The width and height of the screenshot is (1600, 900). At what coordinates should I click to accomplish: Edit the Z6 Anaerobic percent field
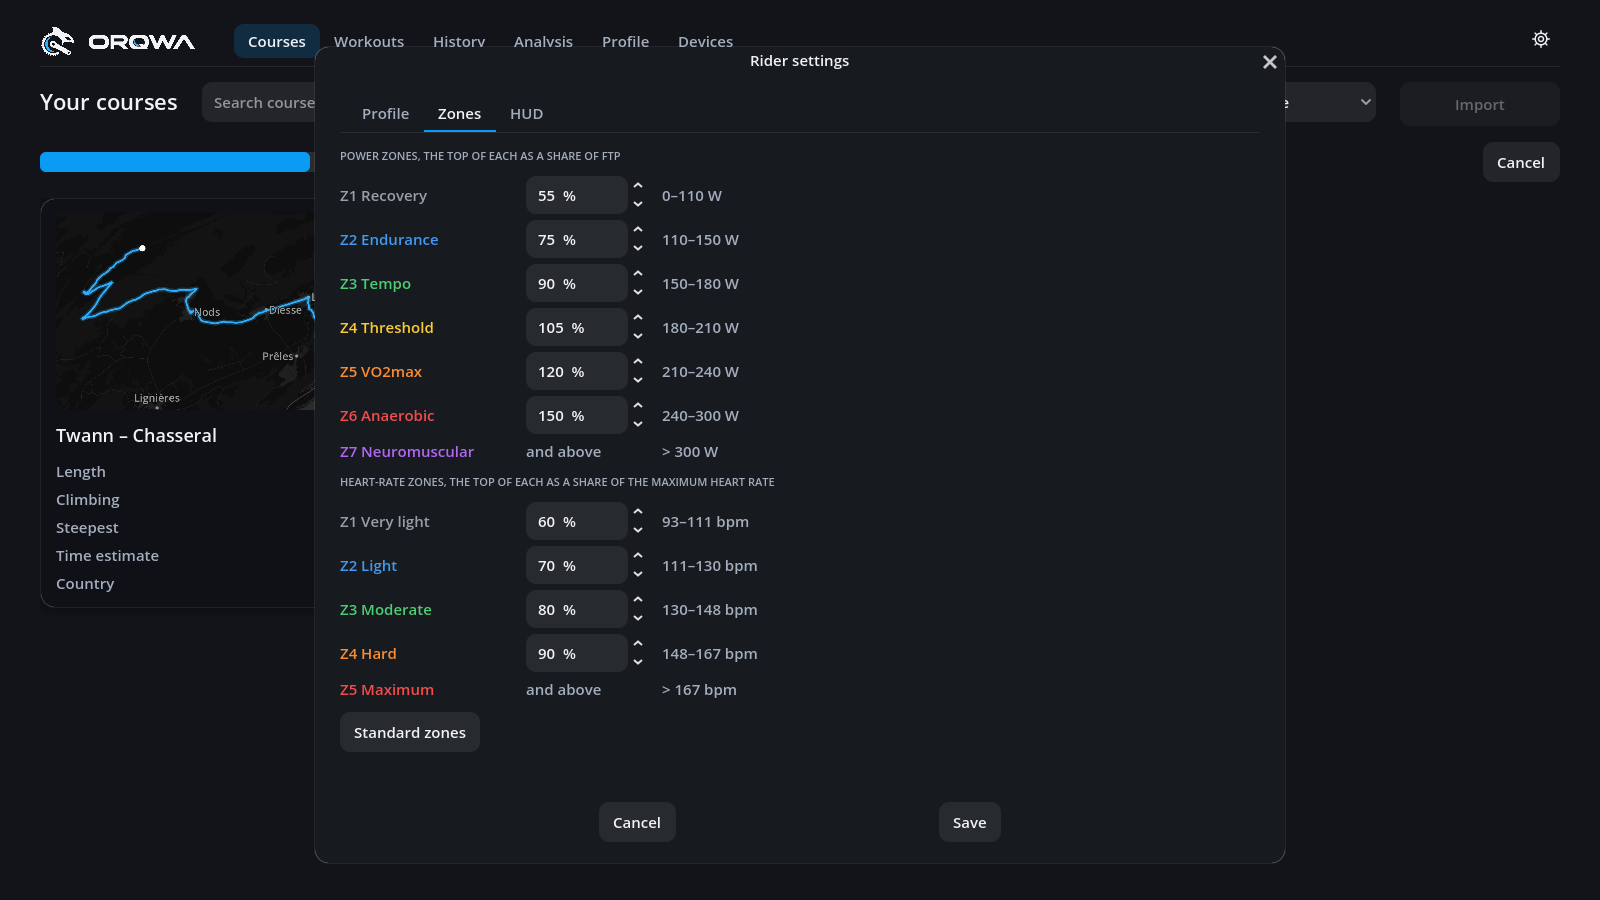coord(577,416)
